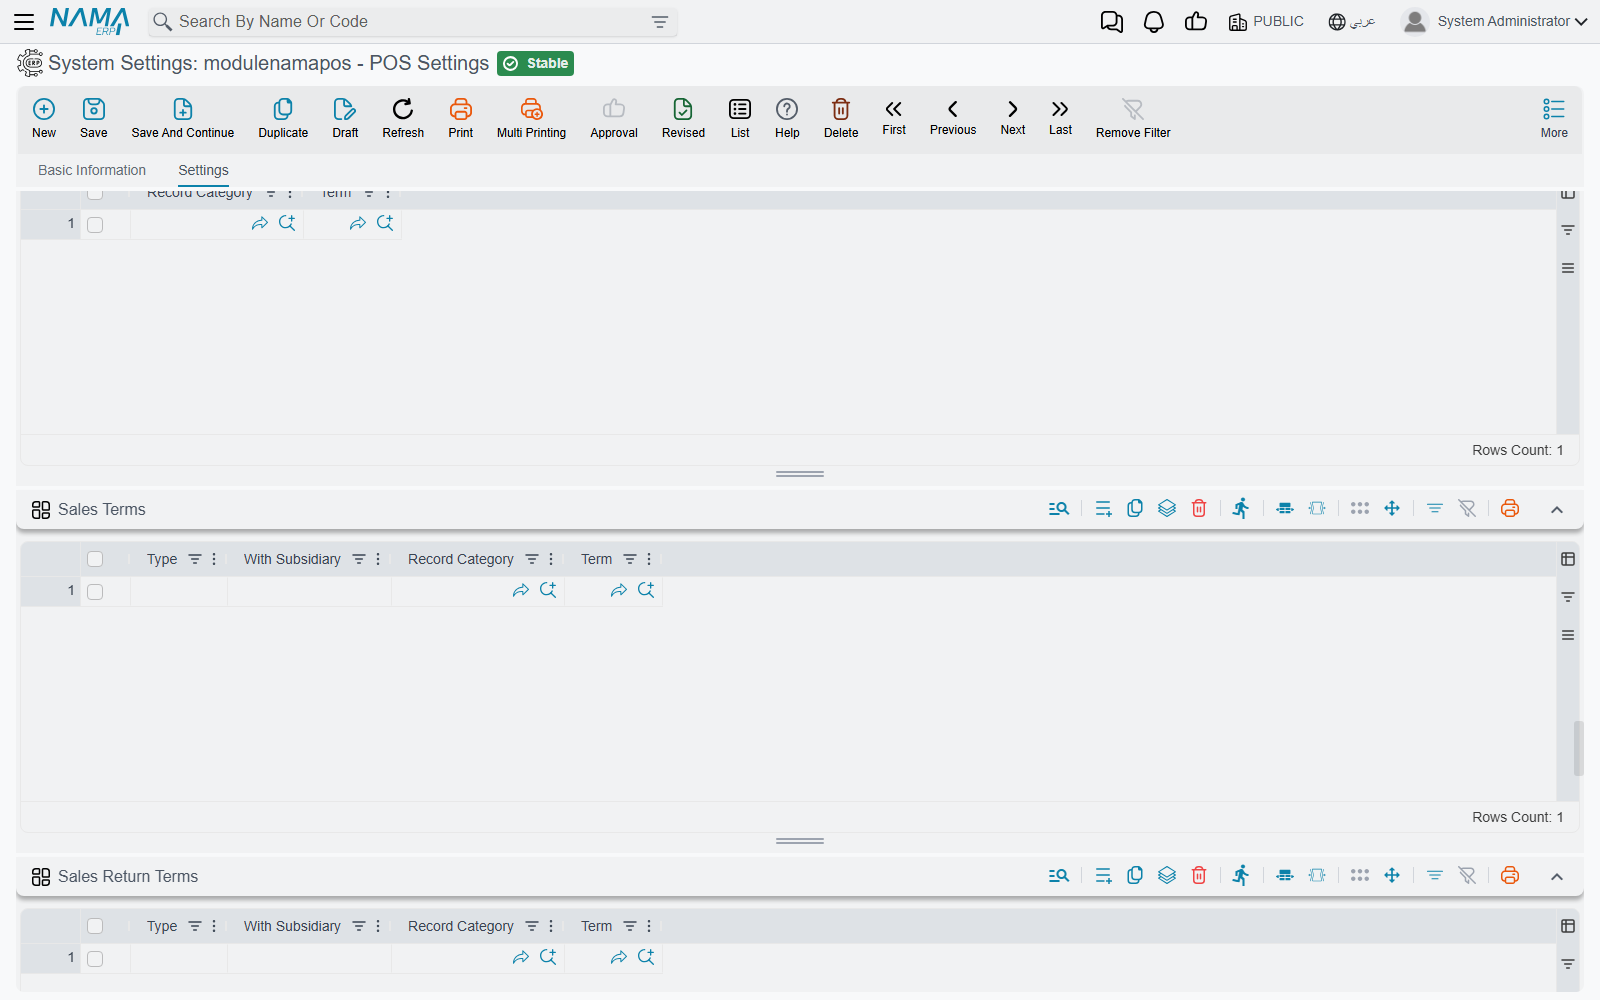Click the print icon in Sales Return Terms
This screenshot has height=1000, width=1600.
click(1510, 875)
